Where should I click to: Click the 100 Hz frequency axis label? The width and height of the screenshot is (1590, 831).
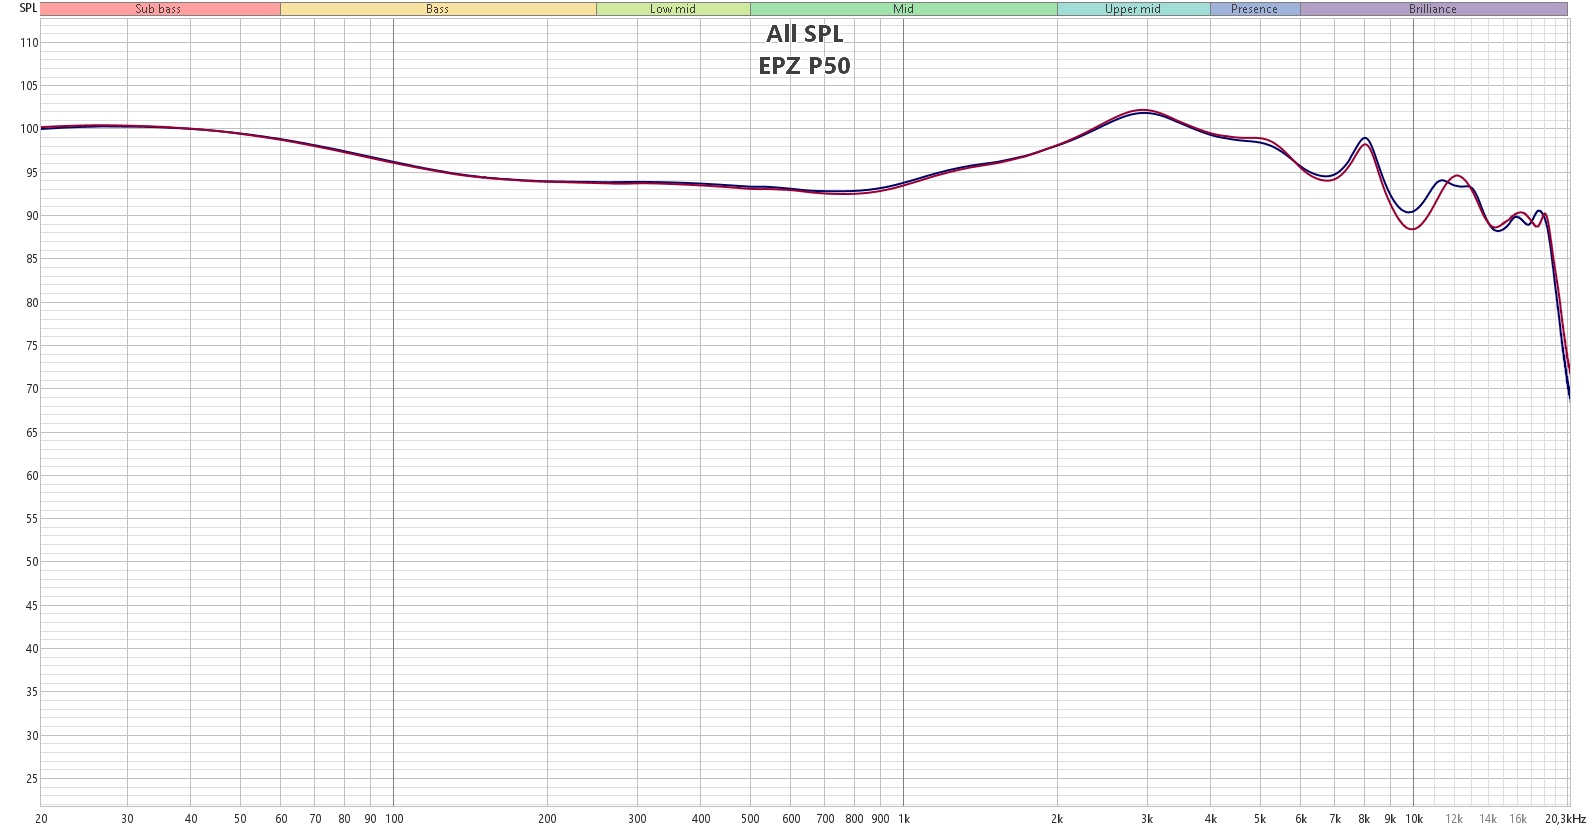click(394, 819)
